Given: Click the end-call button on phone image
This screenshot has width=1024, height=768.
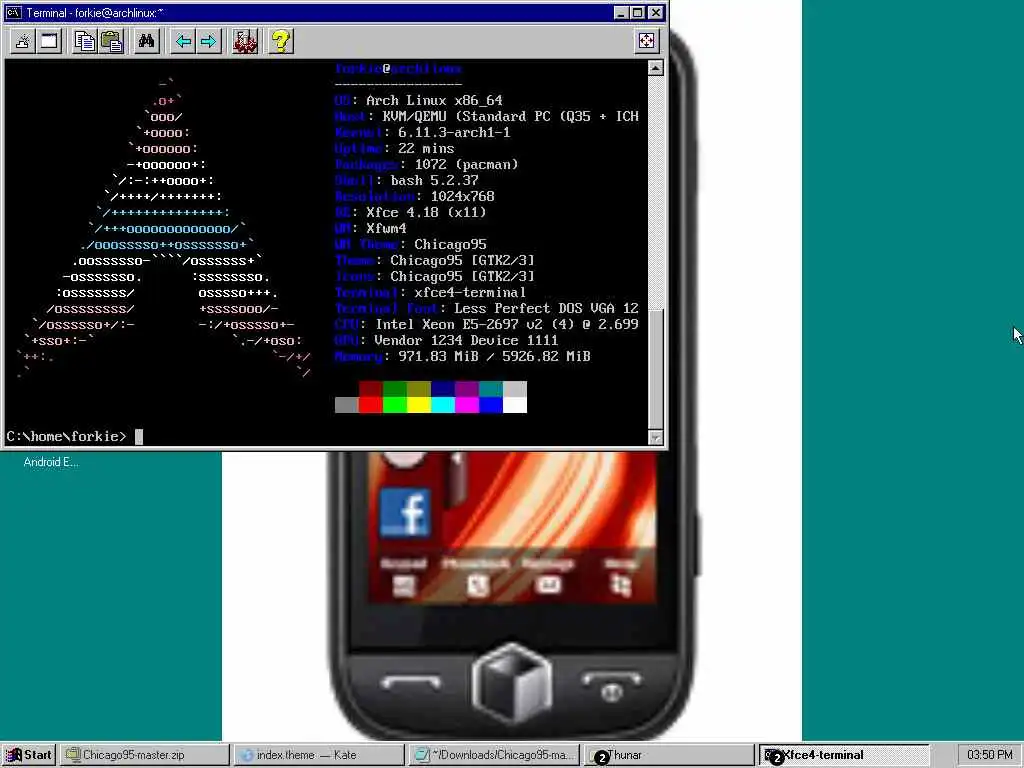Looking at the screenshot, I should [x=611, y=686].
